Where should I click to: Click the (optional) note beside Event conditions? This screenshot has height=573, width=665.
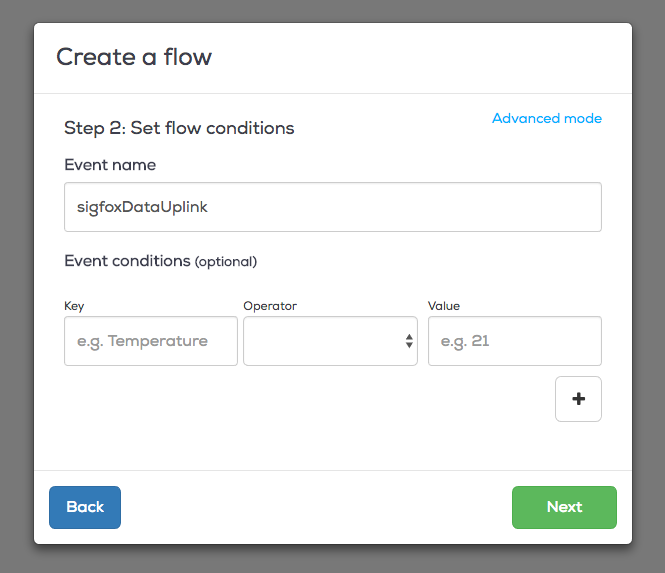(226, 262)
